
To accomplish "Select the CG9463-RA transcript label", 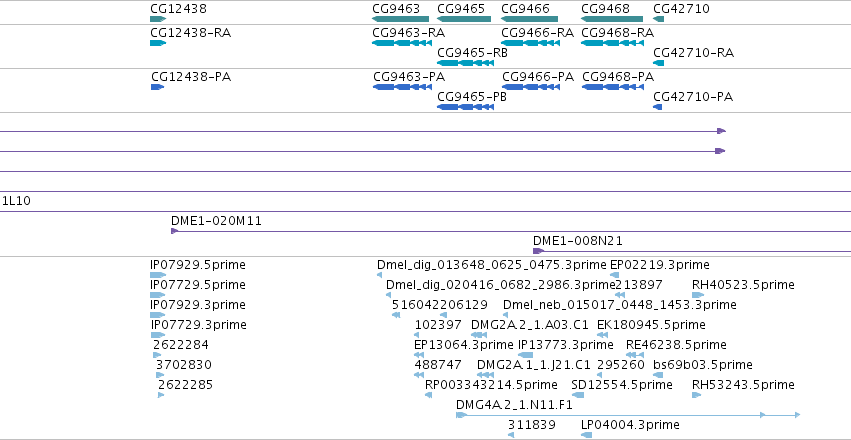I will (409, 33).
